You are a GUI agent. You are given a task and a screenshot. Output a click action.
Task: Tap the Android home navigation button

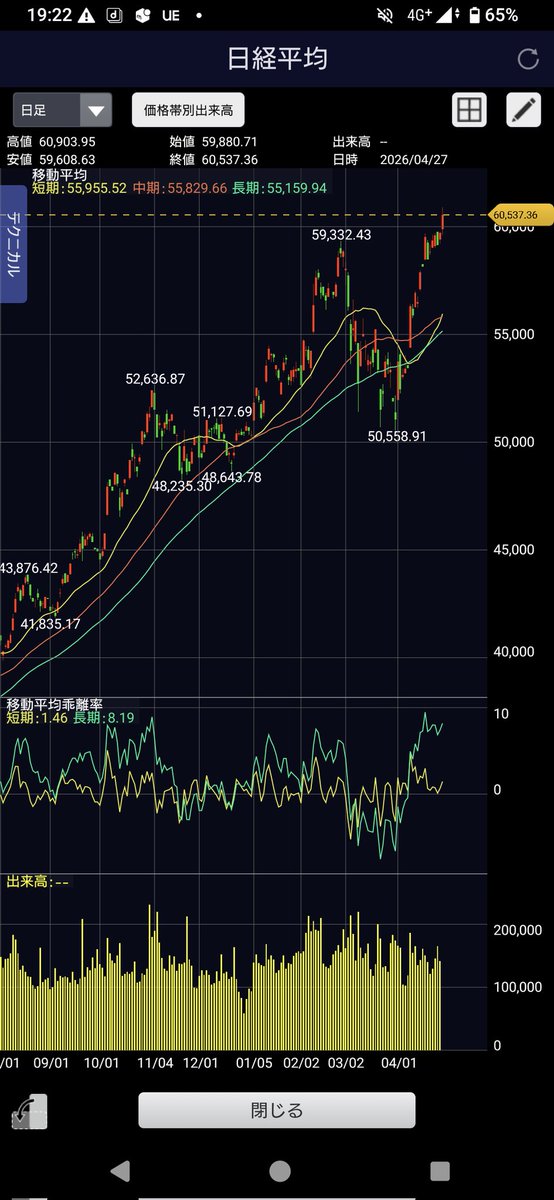[280, 1171]
